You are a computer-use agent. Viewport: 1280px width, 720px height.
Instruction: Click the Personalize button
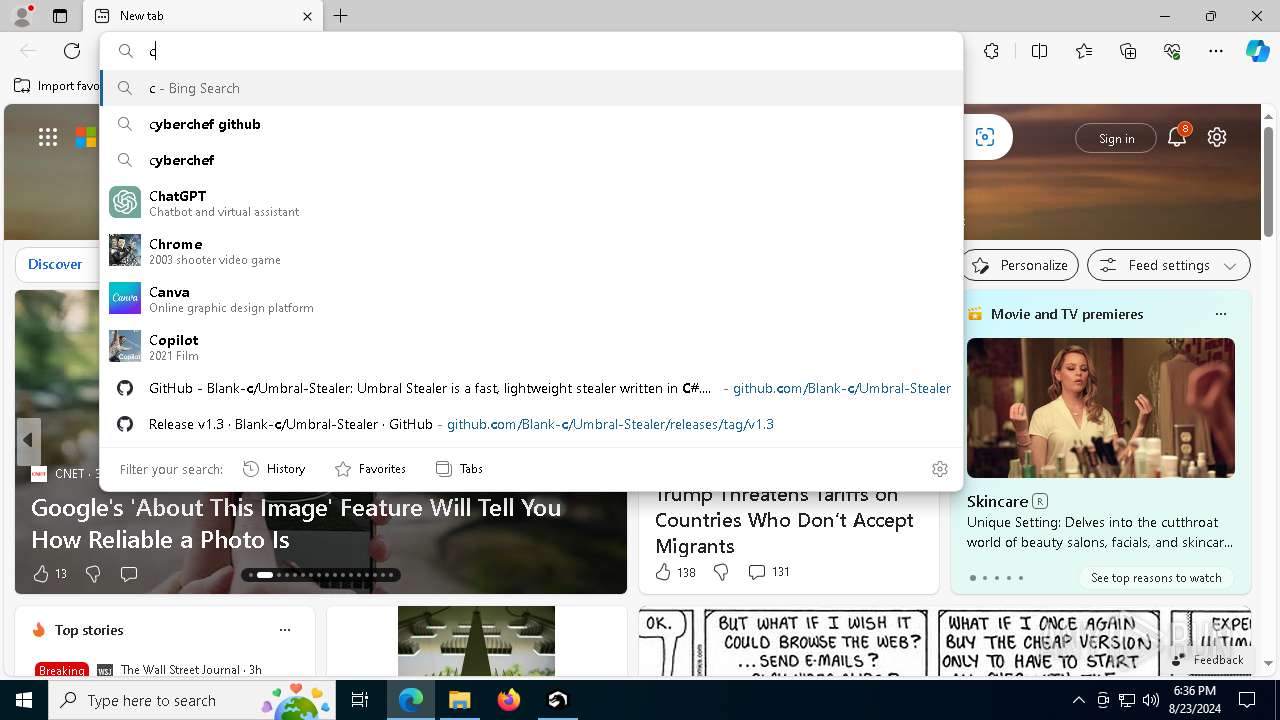coord(1021,265)
